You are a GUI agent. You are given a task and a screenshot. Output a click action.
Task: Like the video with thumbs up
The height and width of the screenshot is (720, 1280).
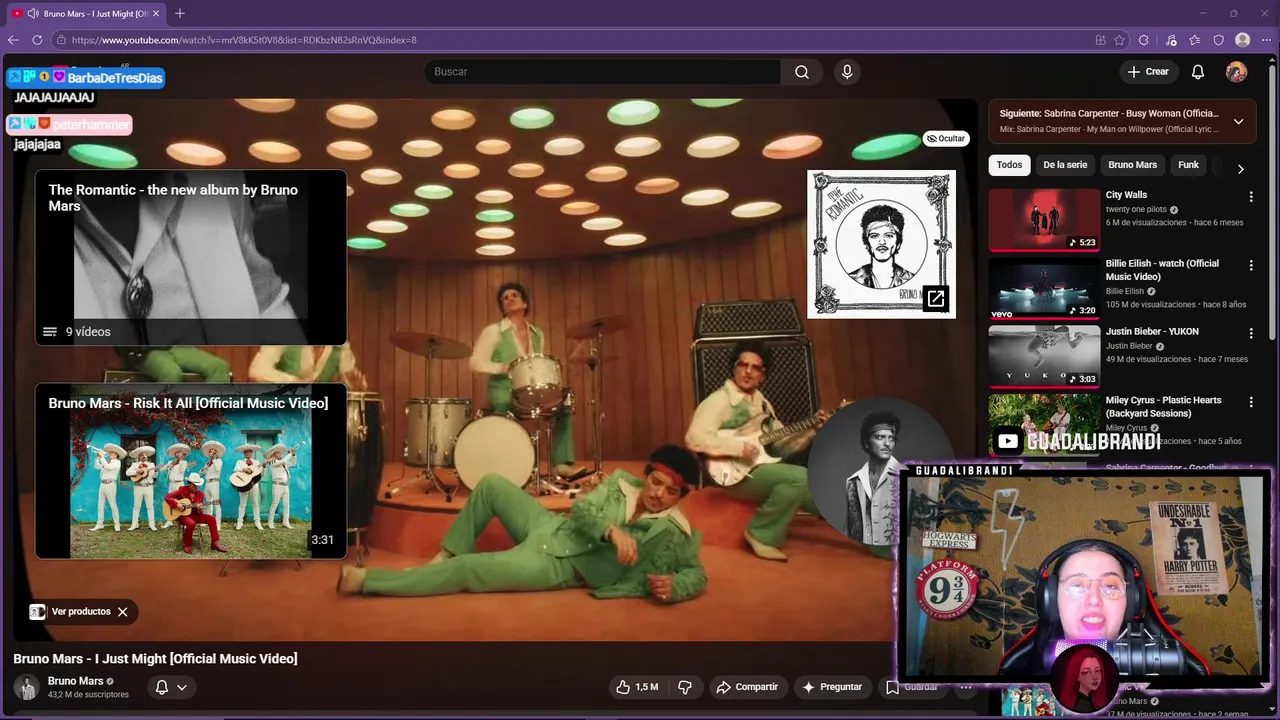click(637, 687)
